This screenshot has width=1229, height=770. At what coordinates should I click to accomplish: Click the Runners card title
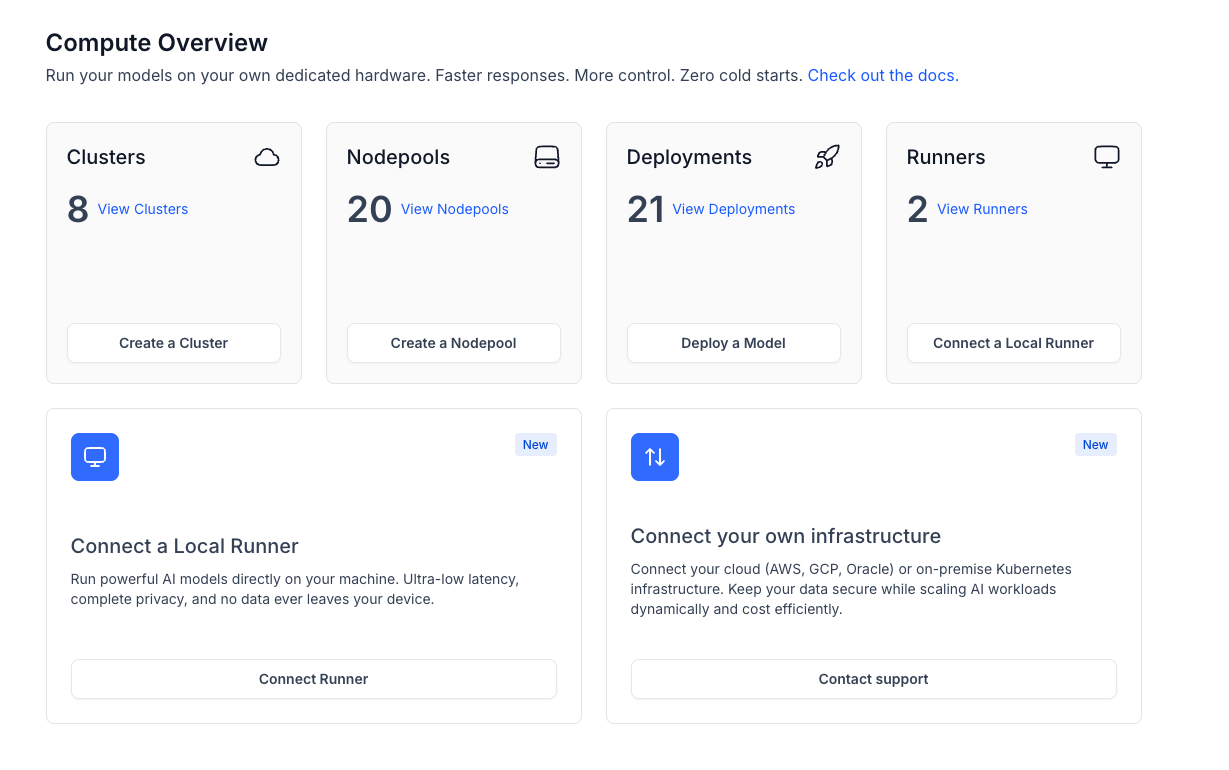(946, 157)
